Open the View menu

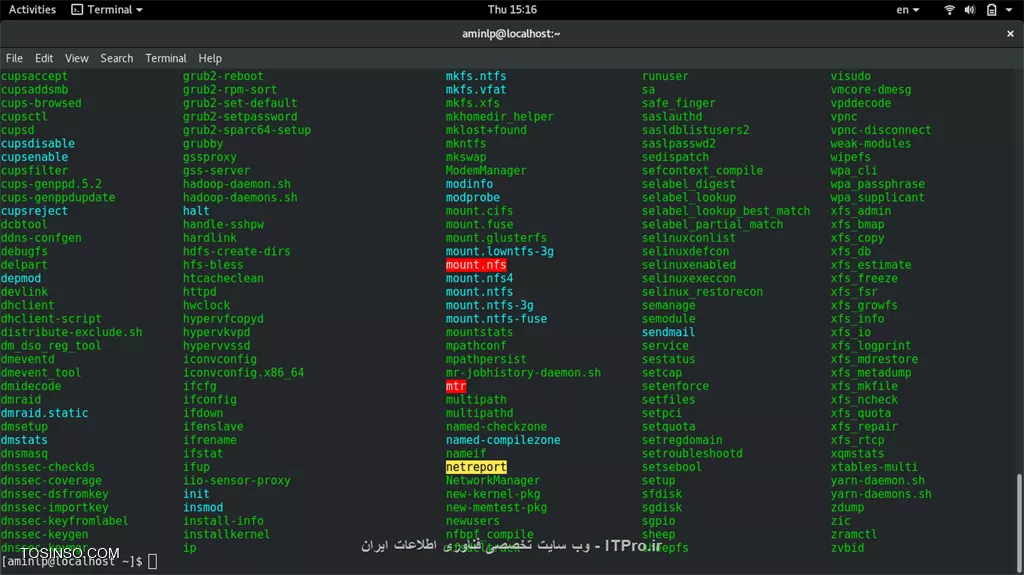[76, 58]
